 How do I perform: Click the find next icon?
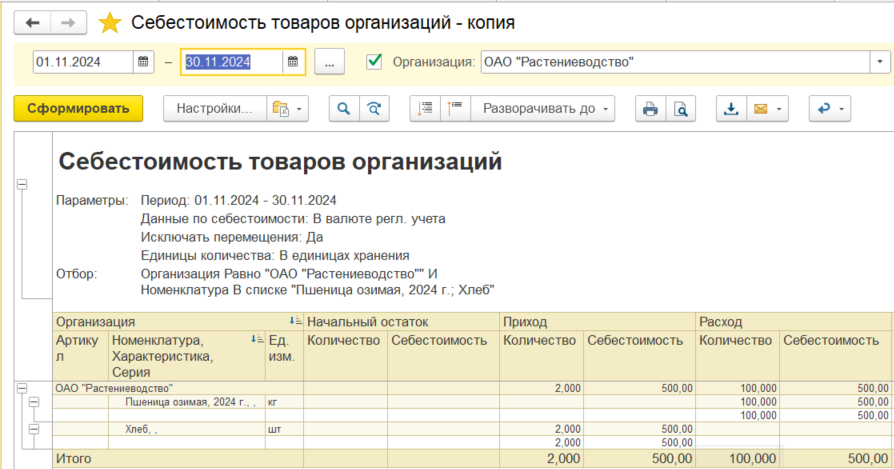374,108
